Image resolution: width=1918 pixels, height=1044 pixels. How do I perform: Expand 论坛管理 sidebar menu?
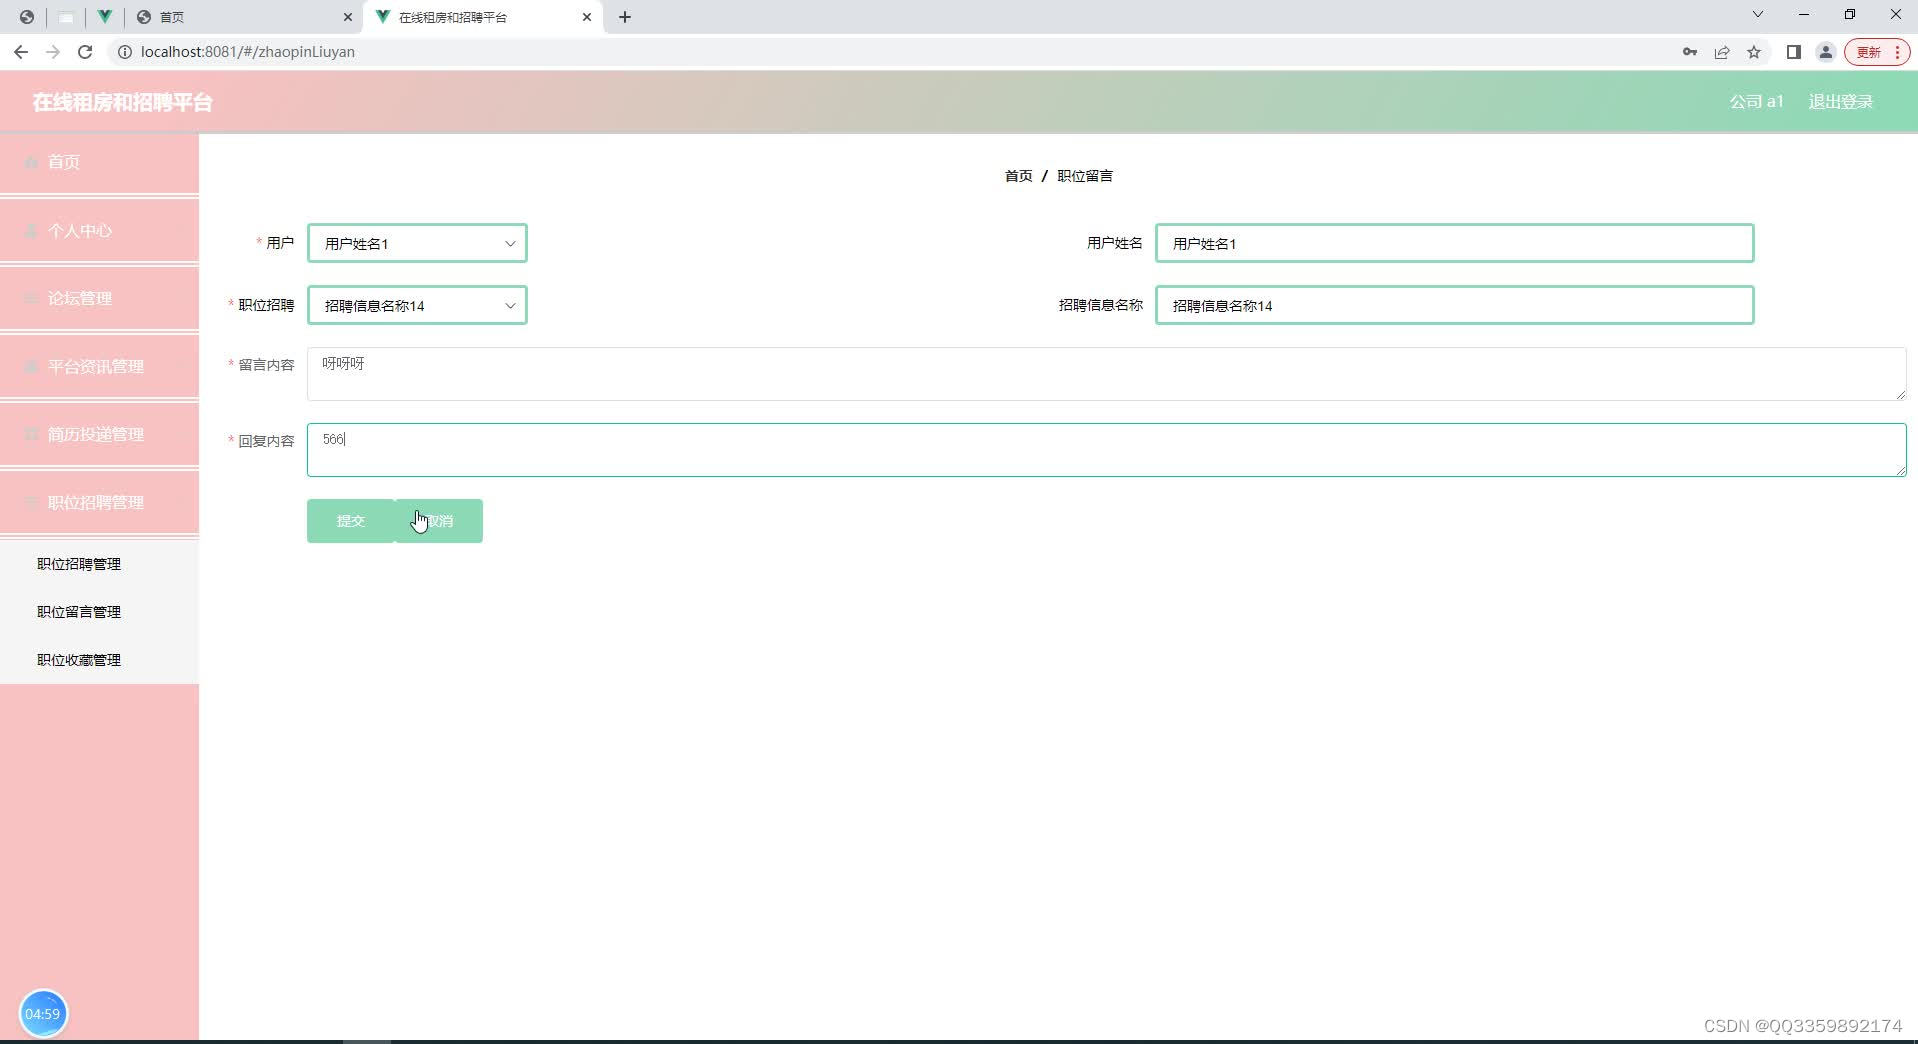click(x=99, y=298)
